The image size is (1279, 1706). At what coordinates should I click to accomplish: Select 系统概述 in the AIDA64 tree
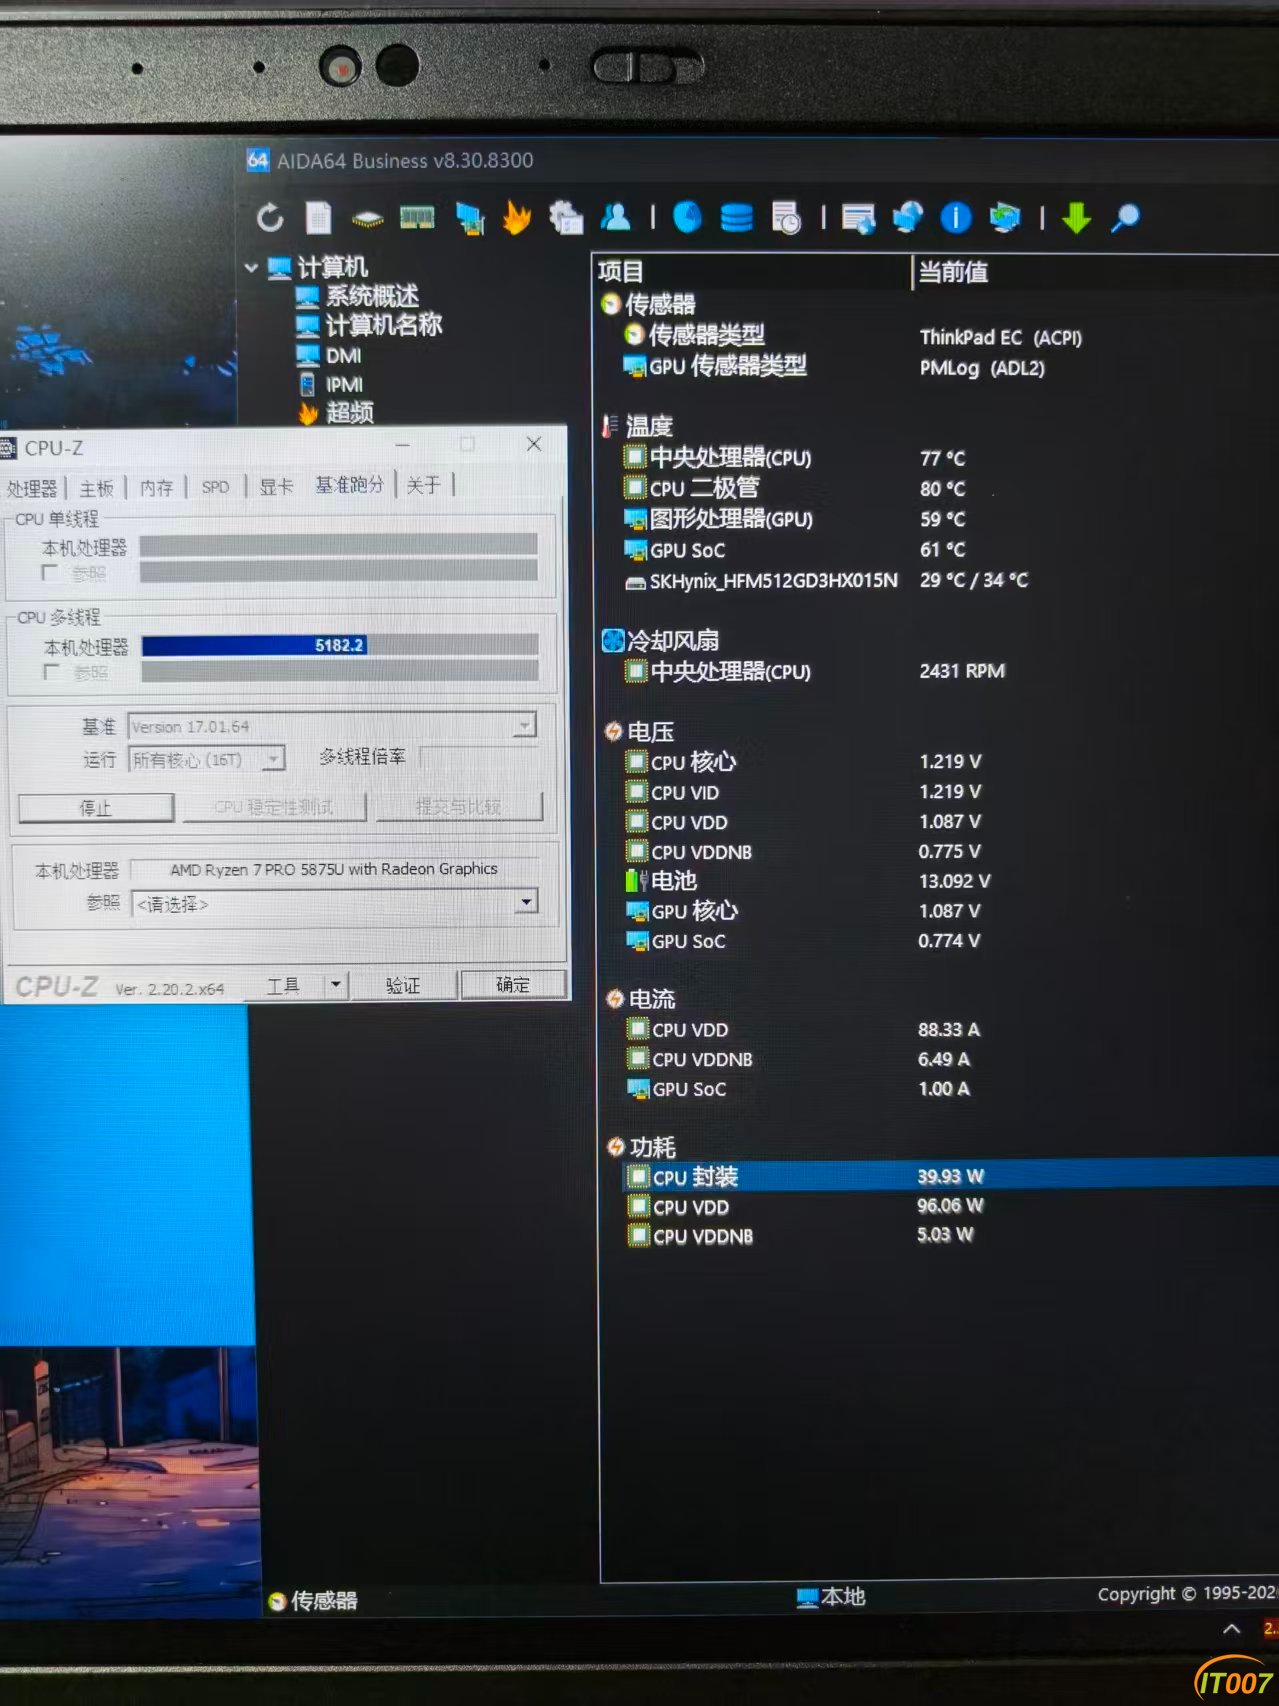pyautogui.click(x=358, y=296)
